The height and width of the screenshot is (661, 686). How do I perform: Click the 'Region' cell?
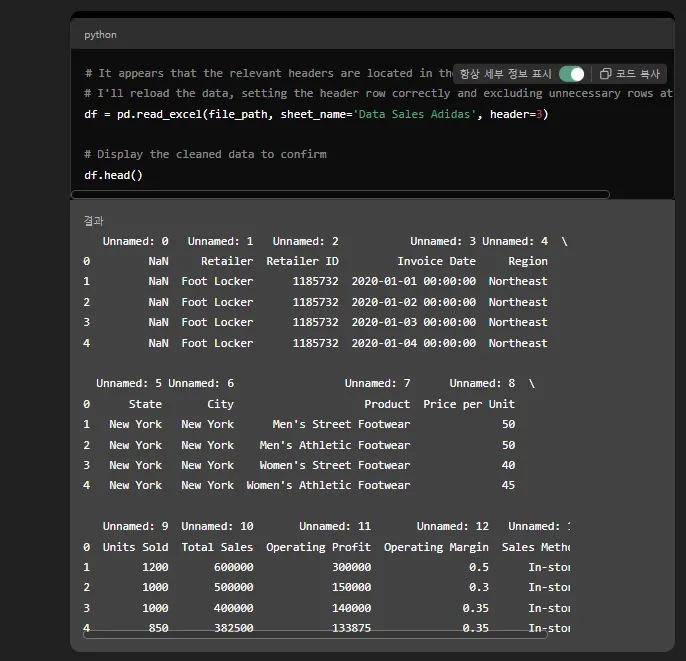[x=528, y=261]
